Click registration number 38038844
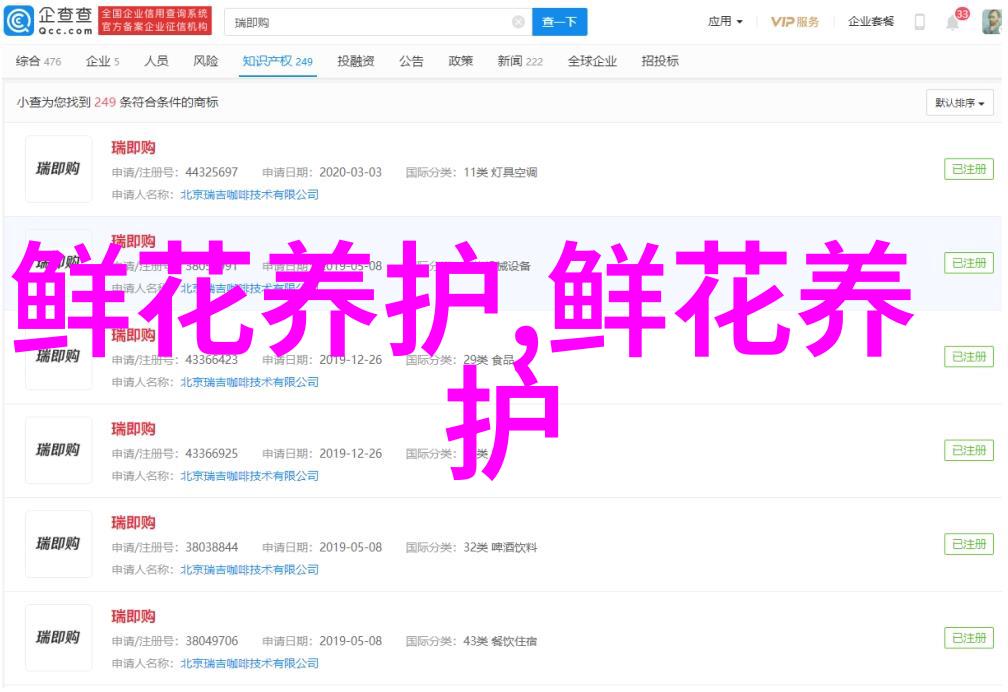The image size is (1008, 692). click(x=212, y=547)
